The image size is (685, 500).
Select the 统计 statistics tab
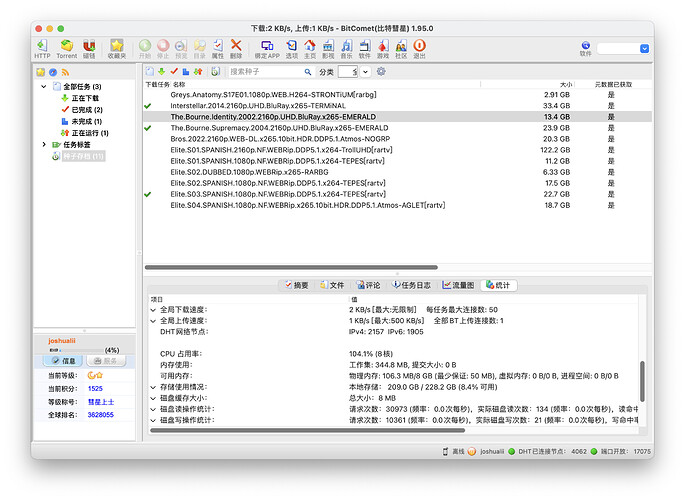(498, 285)
